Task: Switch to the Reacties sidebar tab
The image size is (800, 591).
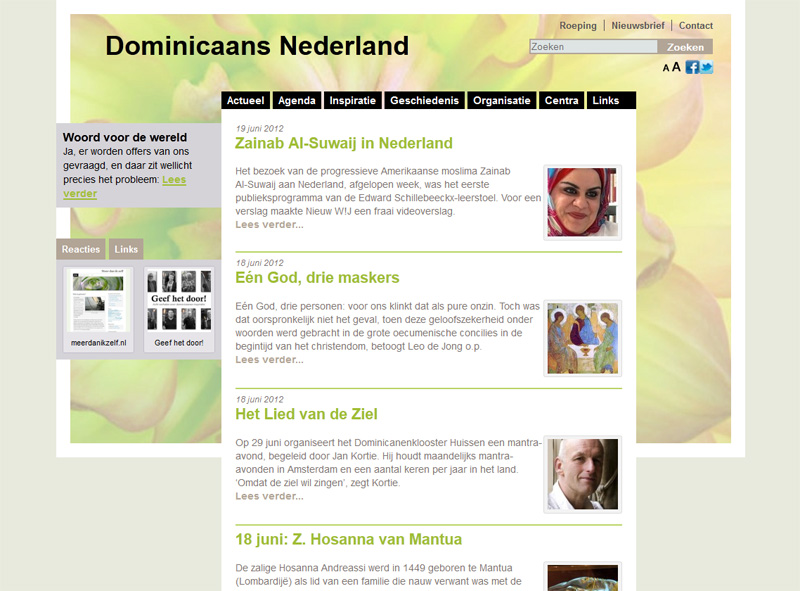Action: tap(81, 249)
